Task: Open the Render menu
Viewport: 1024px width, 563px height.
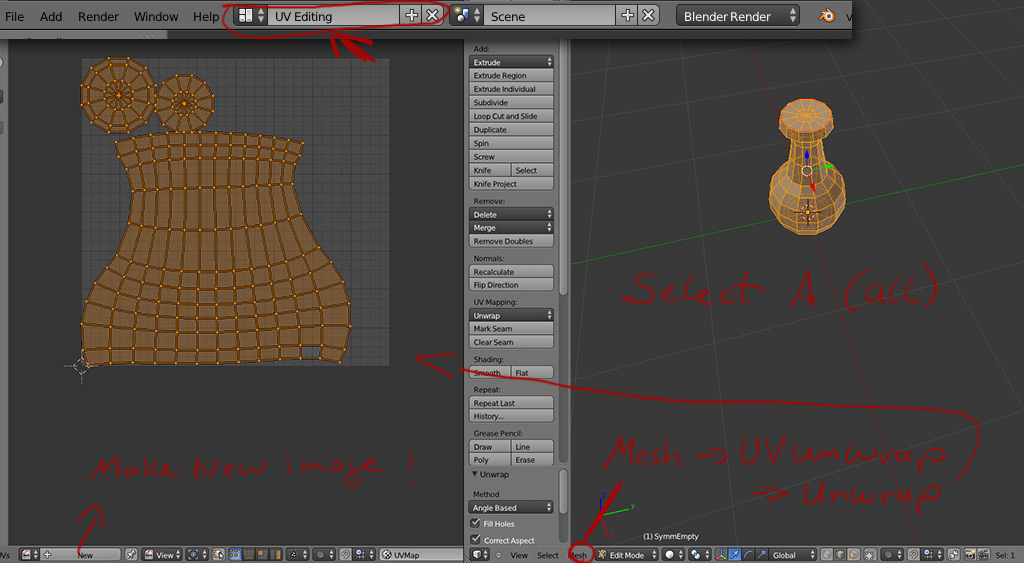Action: (98, 16)
